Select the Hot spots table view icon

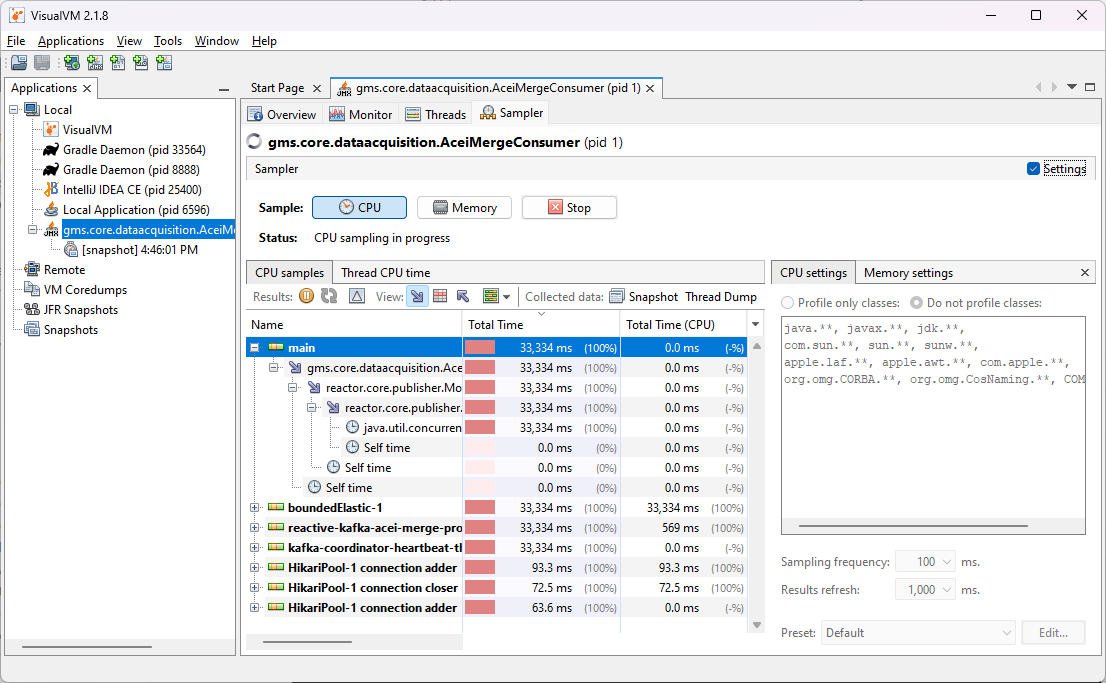tap(440, 296)
